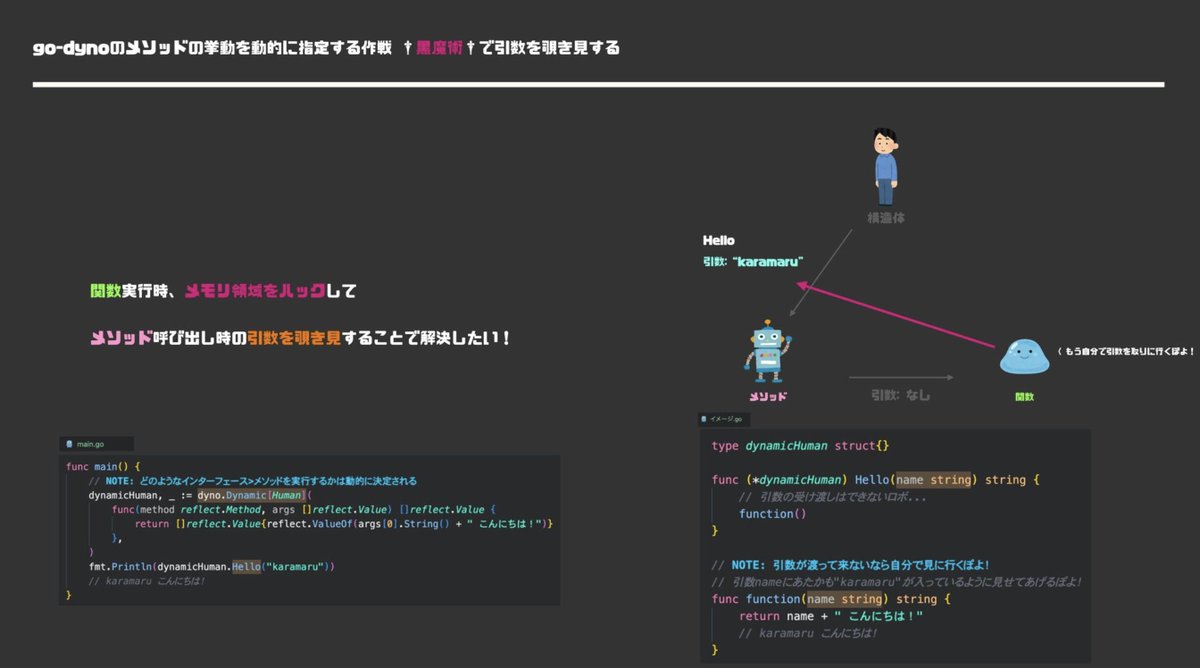Viewport: 1200px width, 668px height.
Task: Click the return []reflect.Value code line
Action: [344, 523]
